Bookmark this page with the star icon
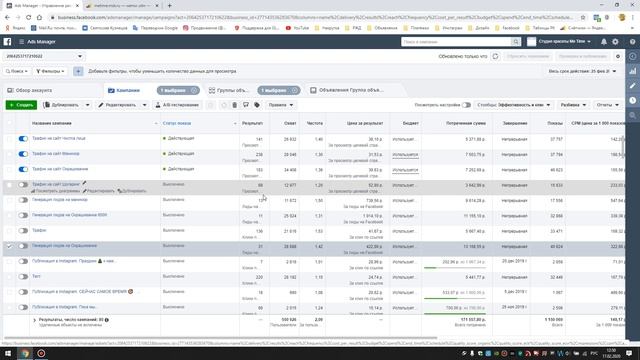The width and height of the screenshot is (640, 360). click(x=583, y=17)
